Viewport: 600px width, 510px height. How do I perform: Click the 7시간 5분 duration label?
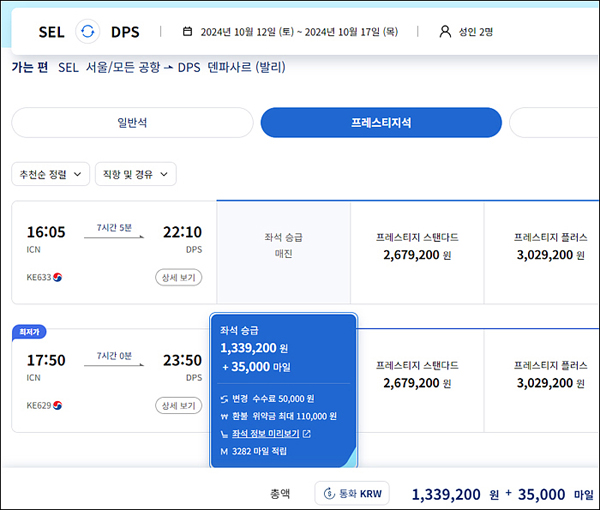click(114, 228)
